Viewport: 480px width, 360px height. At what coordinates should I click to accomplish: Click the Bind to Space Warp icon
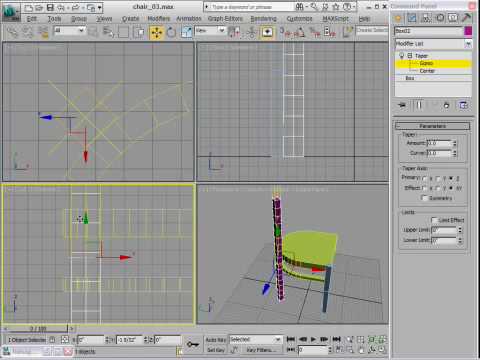(x=43, y=32)
